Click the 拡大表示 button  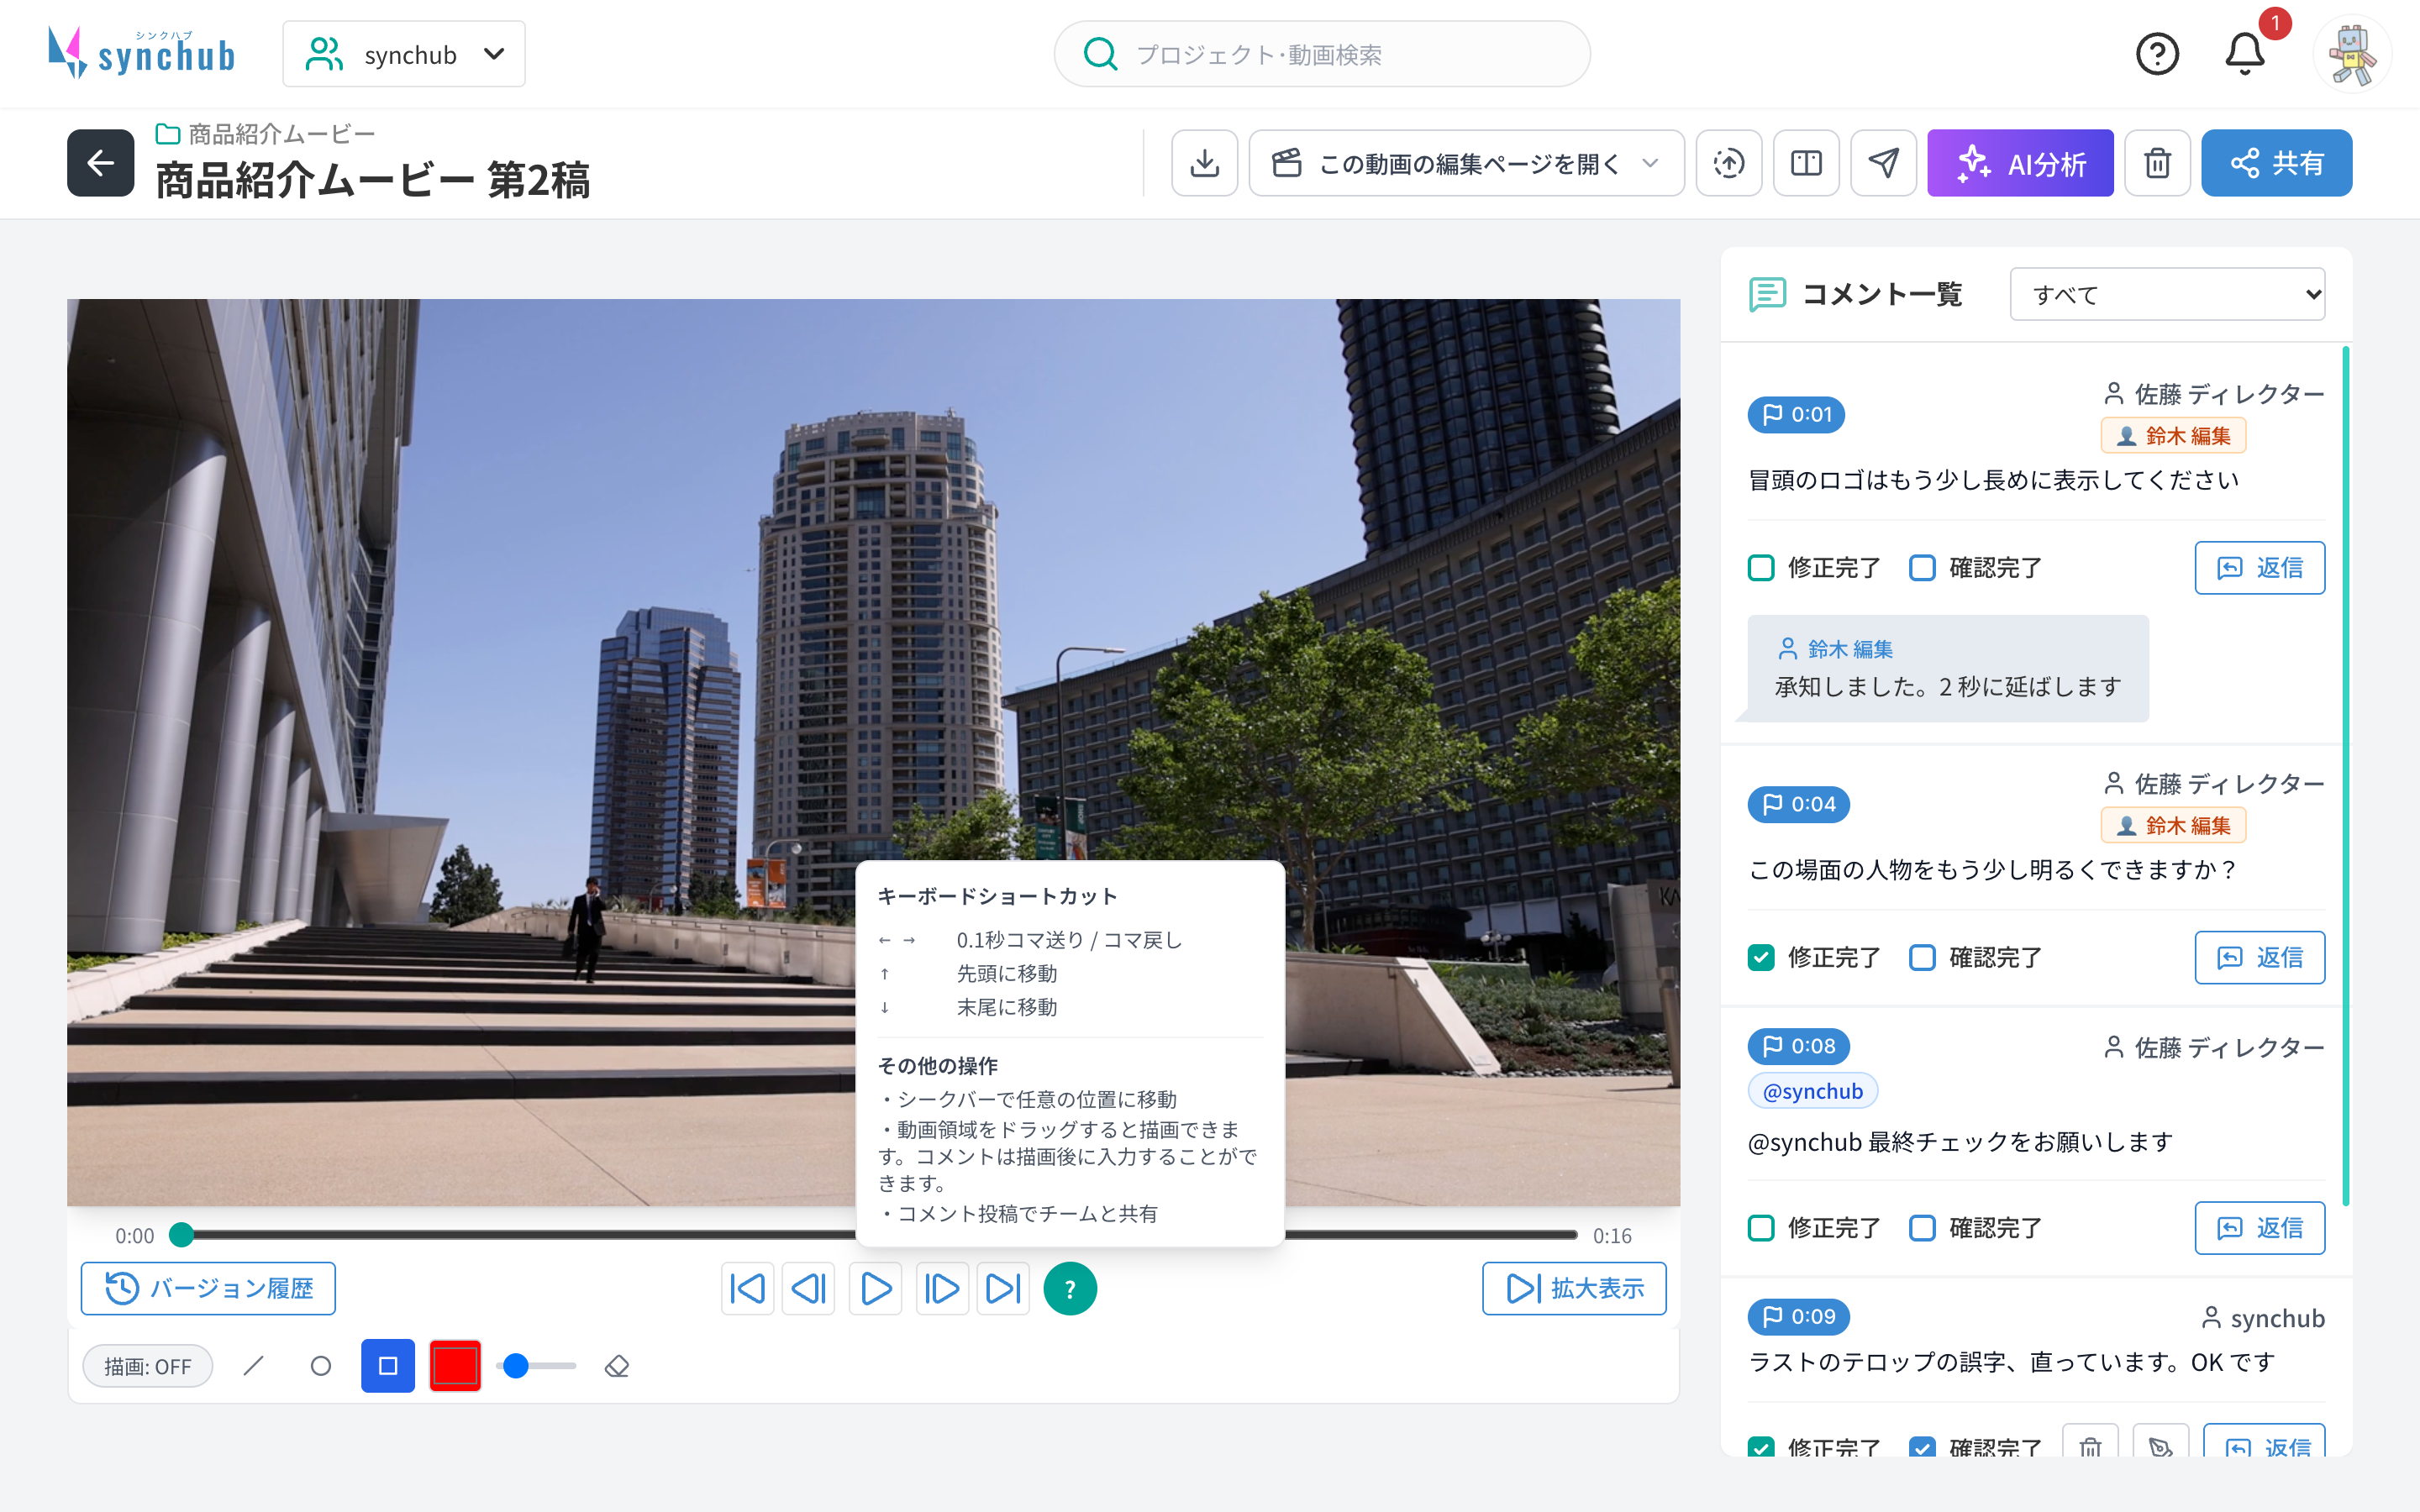tap(1574, 1288)
